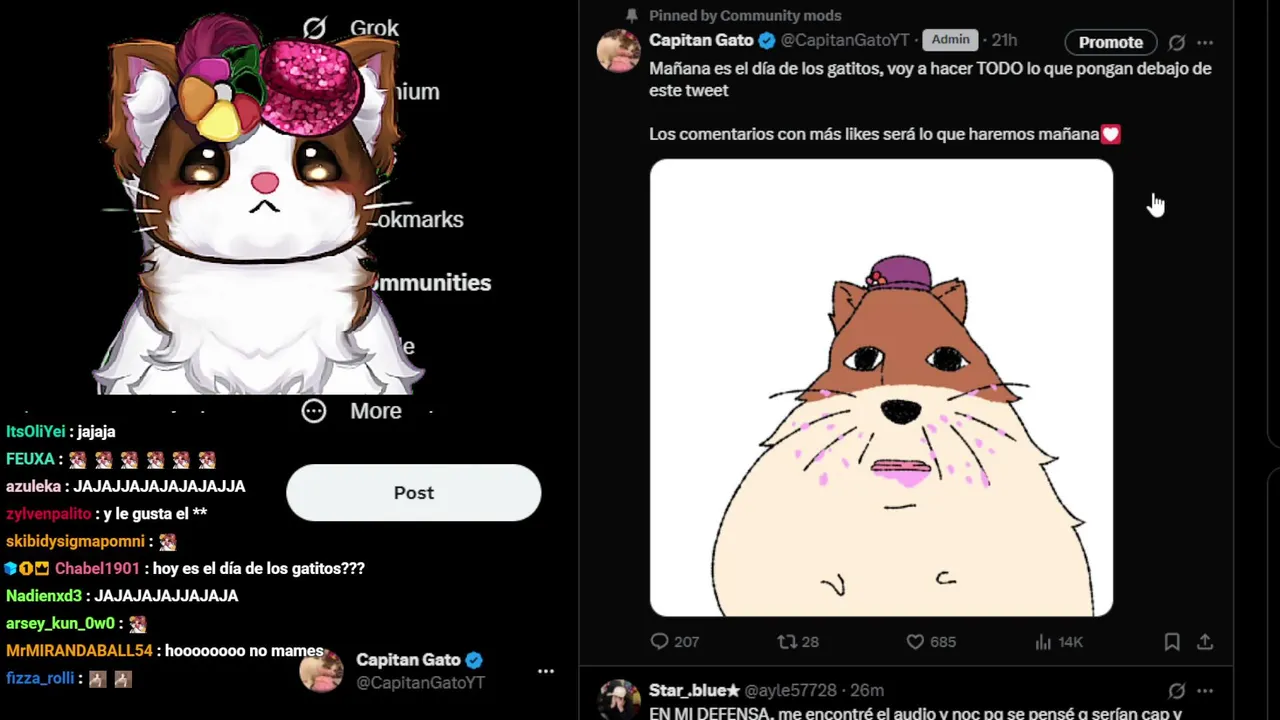
Task: View post analytics showing 14K views
Action: 1043,642
